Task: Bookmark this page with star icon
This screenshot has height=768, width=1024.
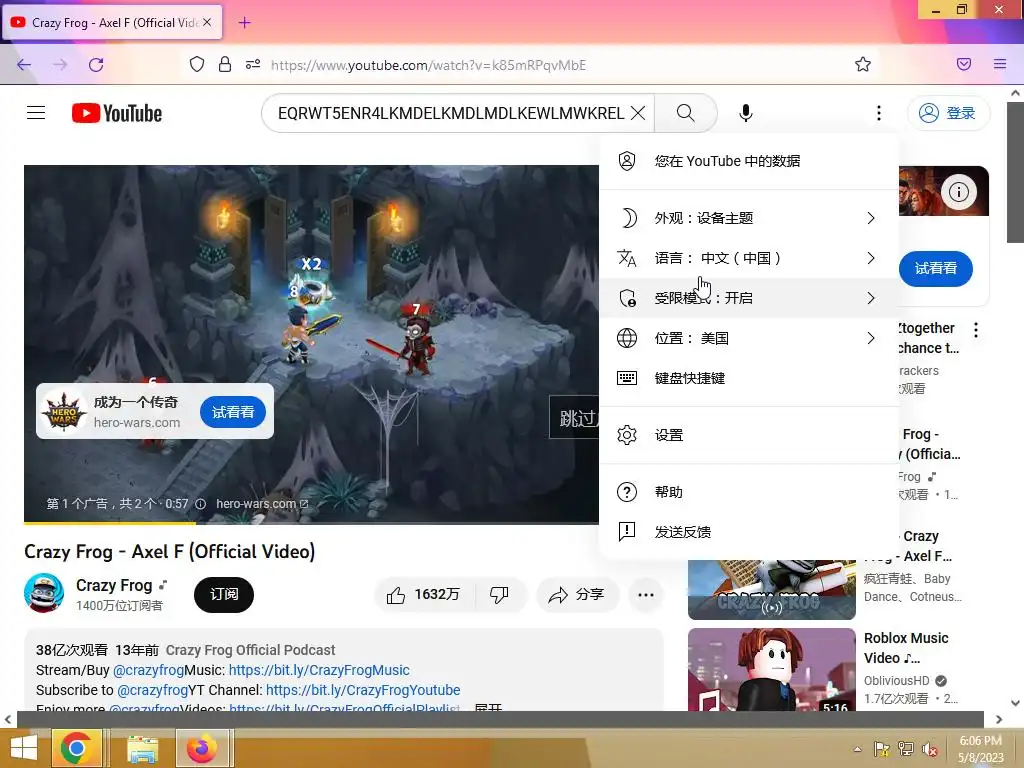Action: coord(863,64)
